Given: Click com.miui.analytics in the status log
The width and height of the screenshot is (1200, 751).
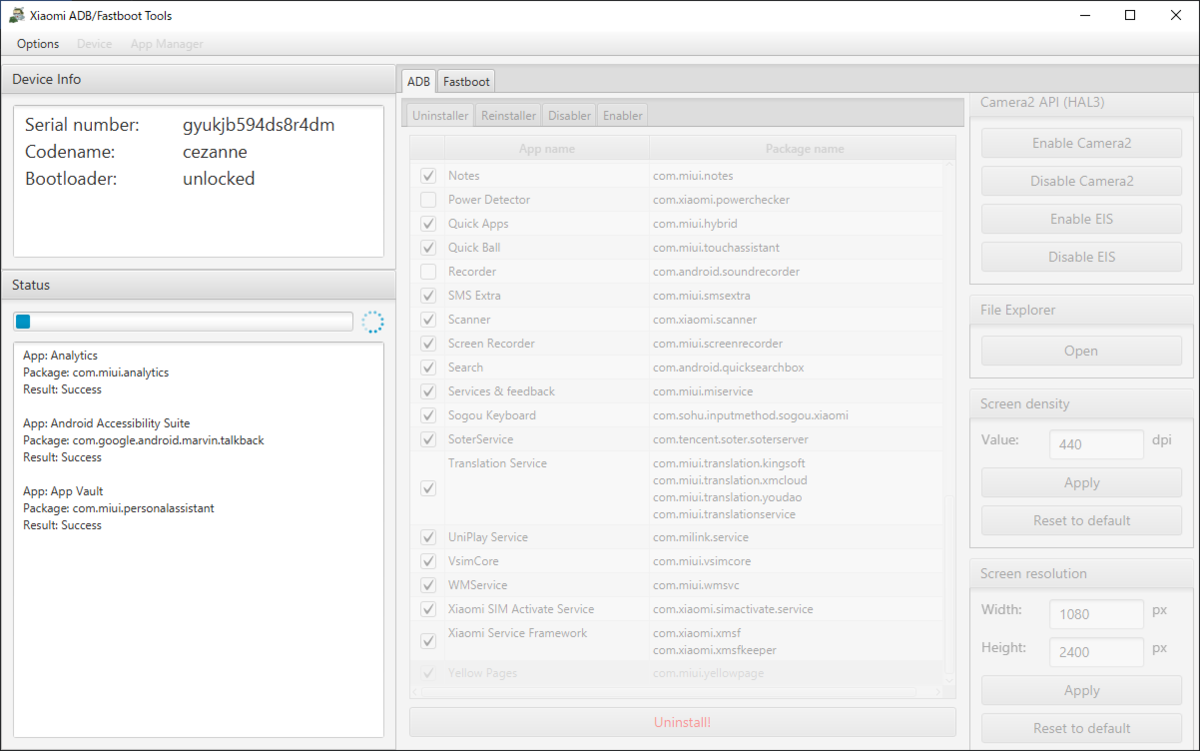Looking at the screenshot, I should pos(121,372).
